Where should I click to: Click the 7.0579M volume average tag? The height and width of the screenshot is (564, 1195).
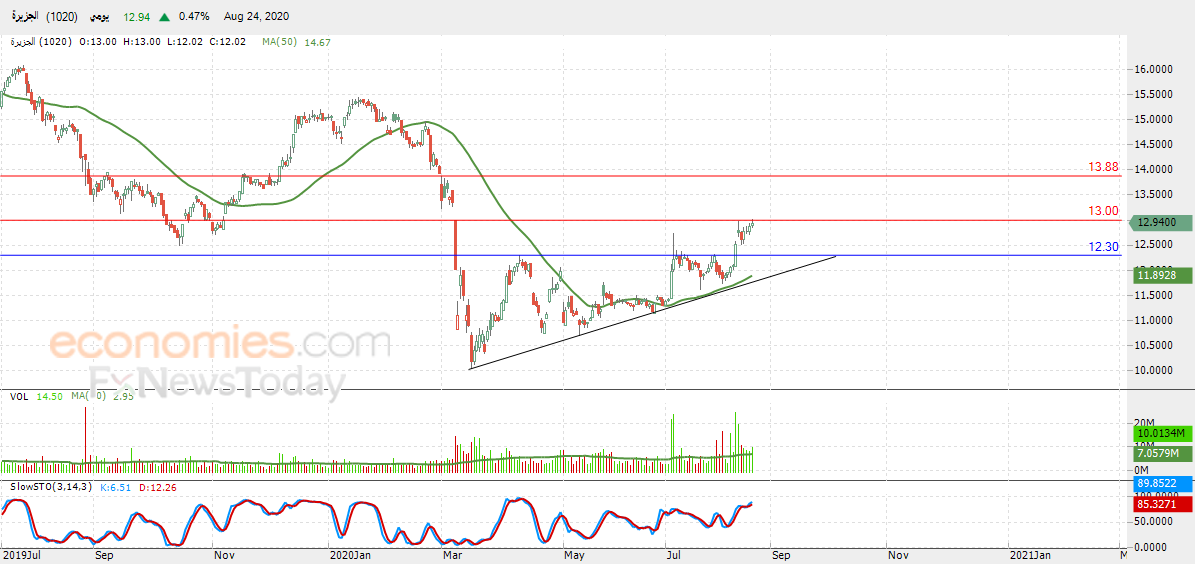point(1159,454)
